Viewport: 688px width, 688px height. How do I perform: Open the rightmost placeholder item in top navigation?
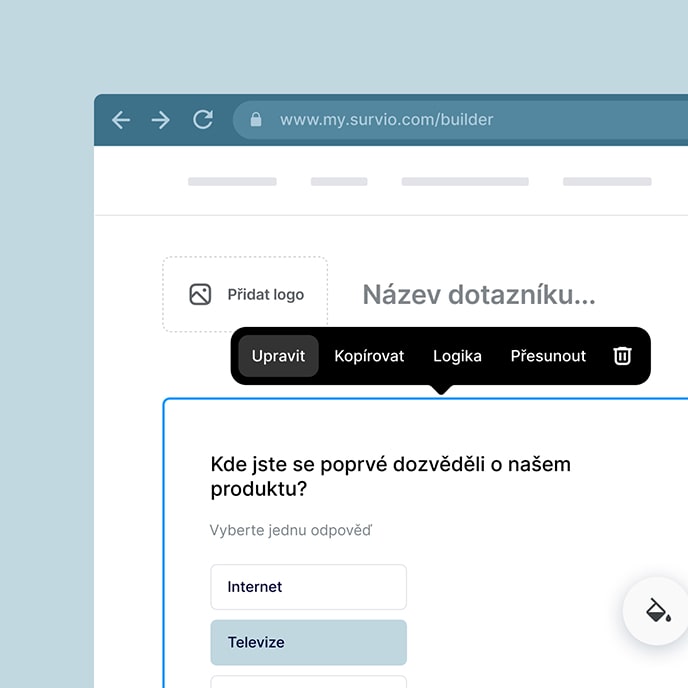coord(607,182)
